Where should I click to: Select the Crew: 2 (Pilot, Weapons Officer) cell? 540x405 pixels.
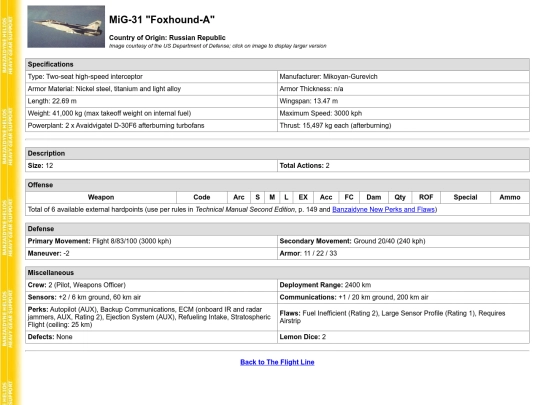click(x=151, y=285)
